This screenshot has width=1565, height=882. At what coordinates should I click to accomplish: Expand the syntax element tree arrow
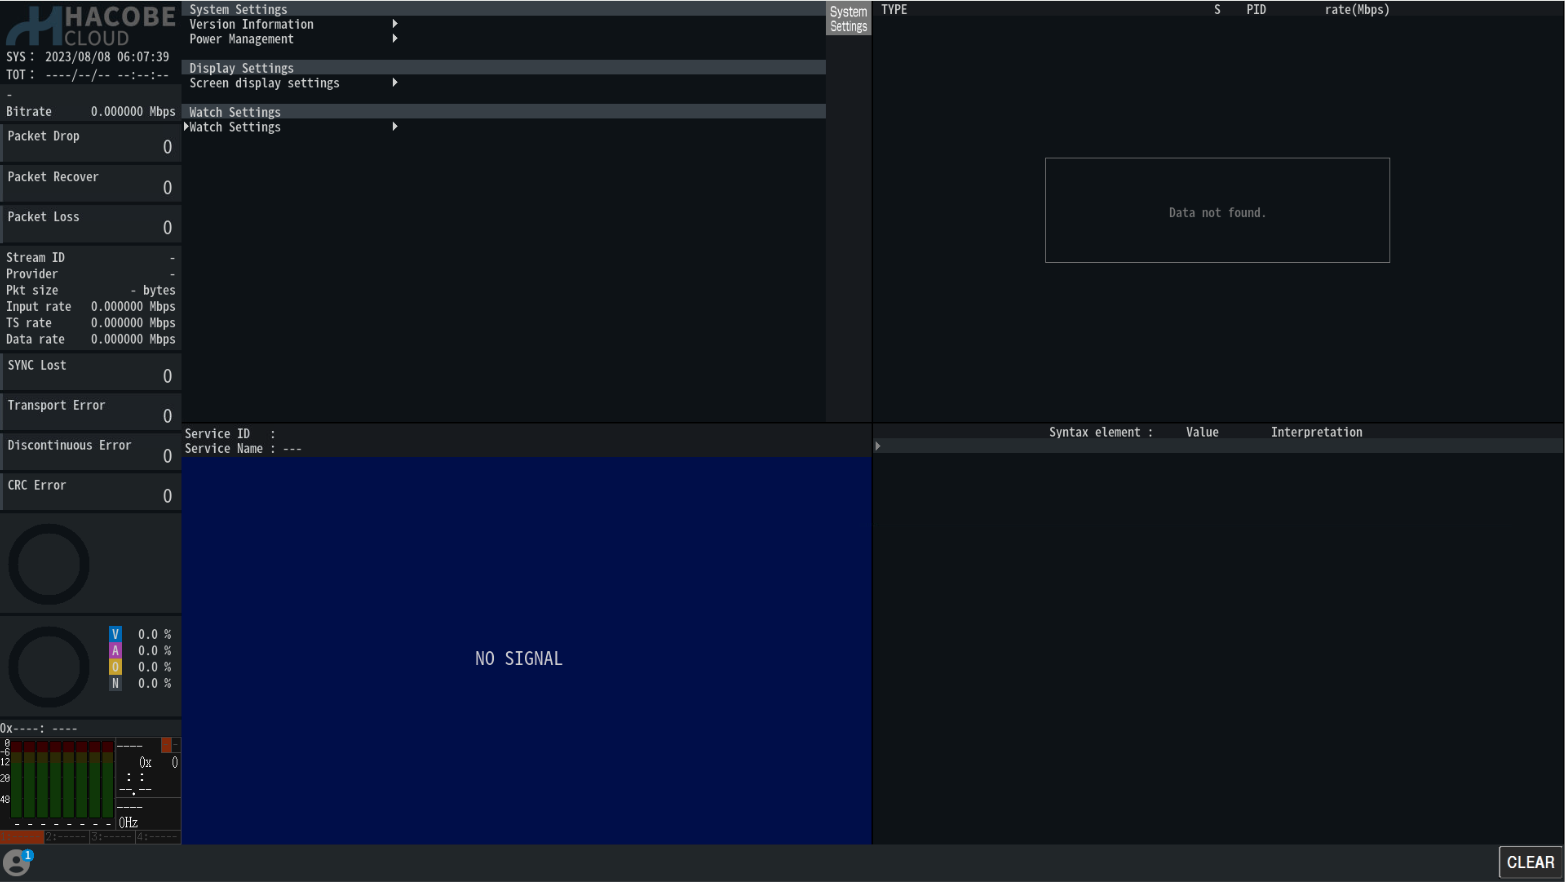coord(878,446)
